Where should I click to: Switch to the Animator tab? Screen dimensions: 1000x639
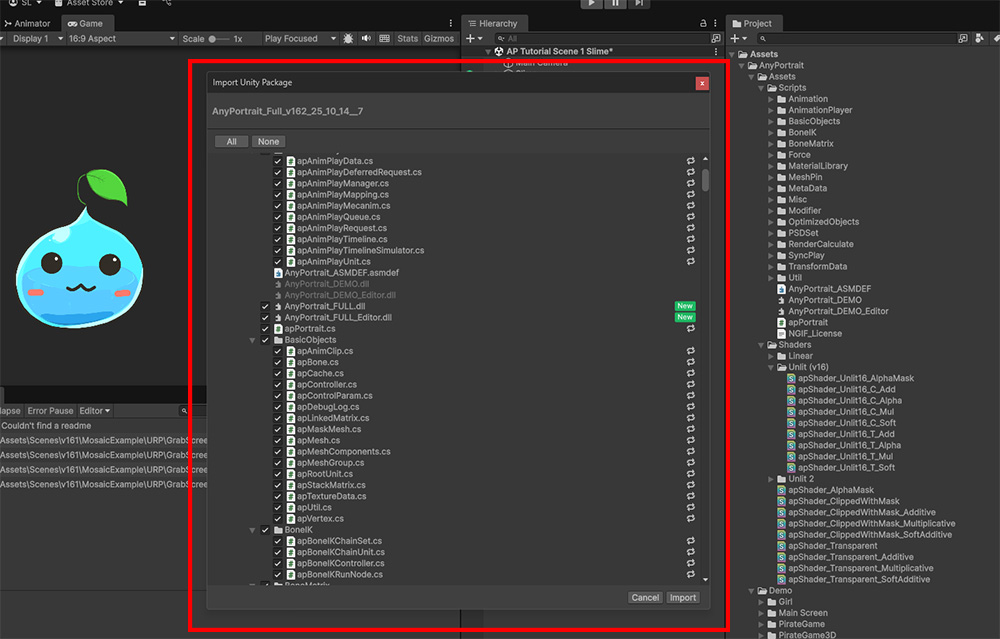tap(30, 23)
